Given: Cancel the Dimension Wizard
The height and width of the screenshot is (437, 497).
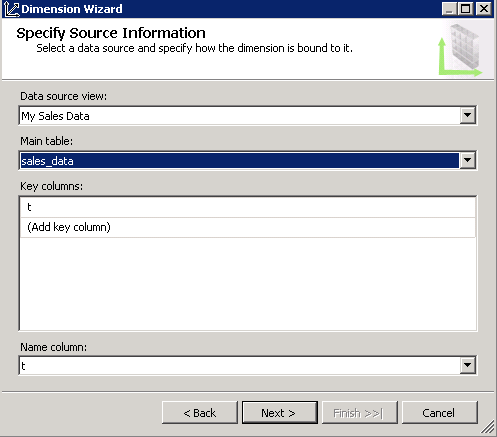Looking at the screenshot, I should click(439, 413).
